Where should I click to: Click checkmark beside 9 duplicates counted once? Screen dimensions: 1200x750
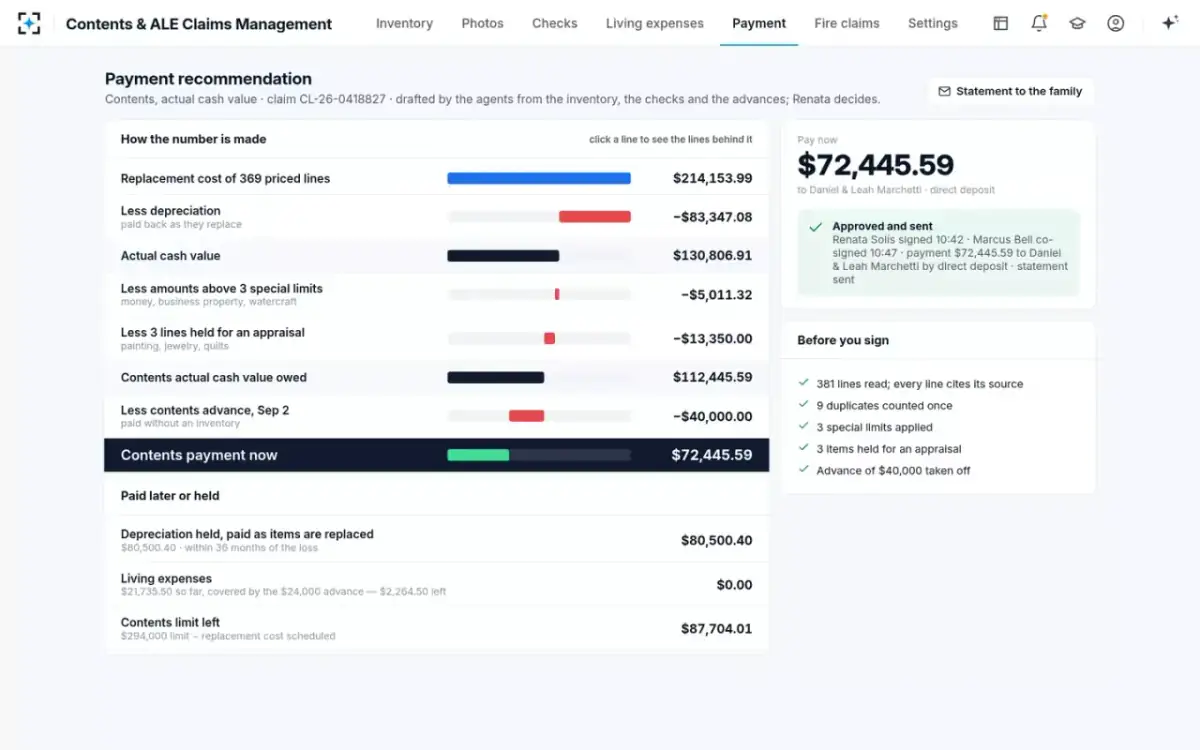click(804, 405)
